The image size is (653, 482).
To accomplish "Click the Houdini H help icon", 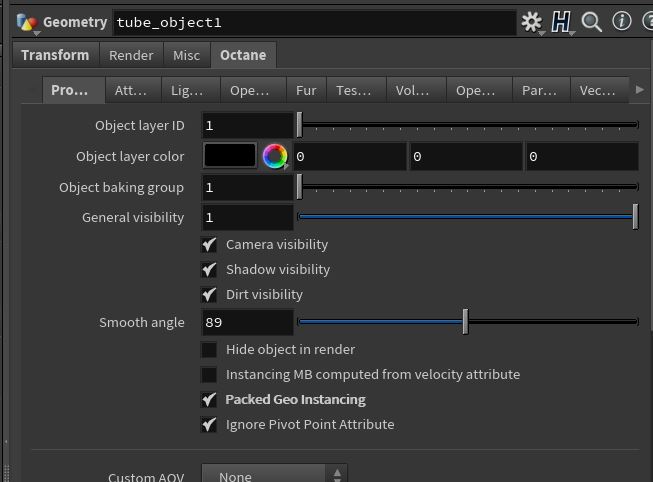I will [561, 22].
